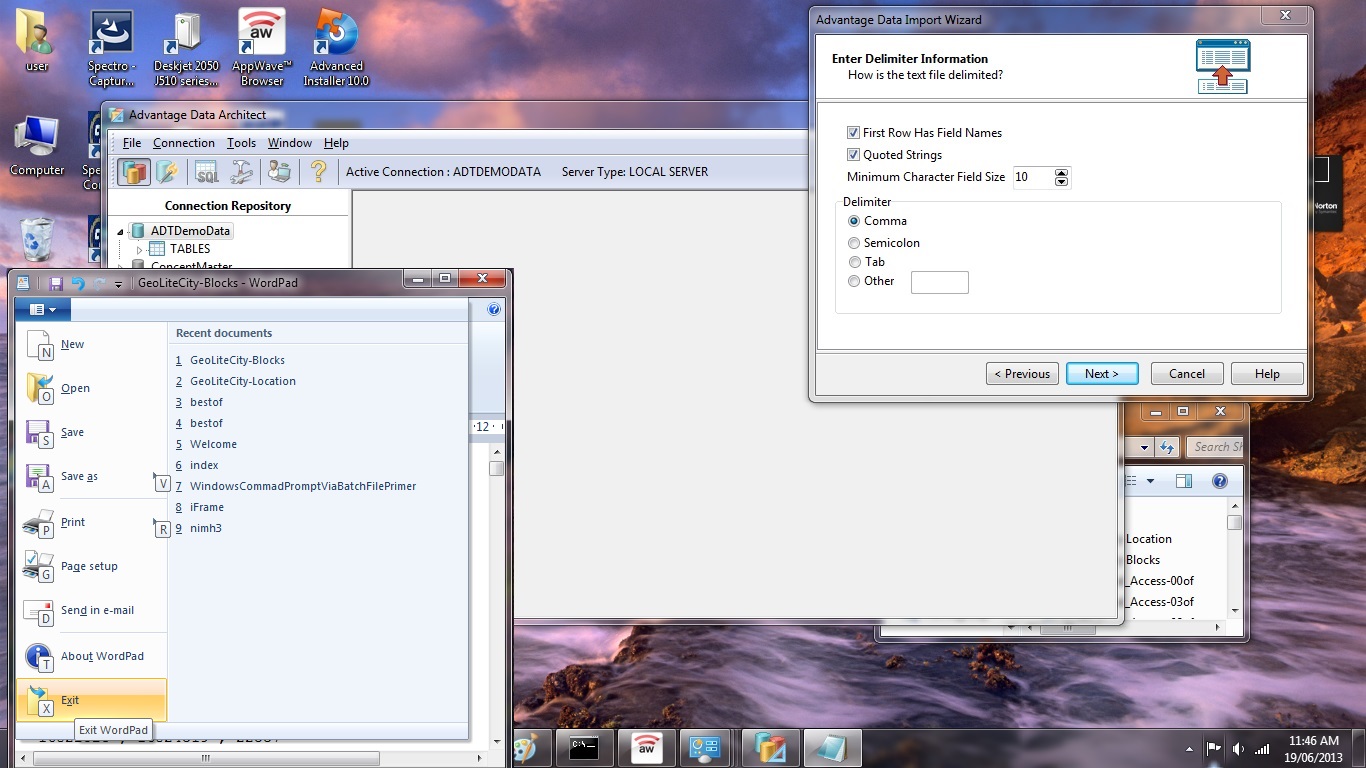1366x768 pixels.
Task: Choose Page setup in WordPad menu
Action: pyautogui.click(x=89, y=566)
